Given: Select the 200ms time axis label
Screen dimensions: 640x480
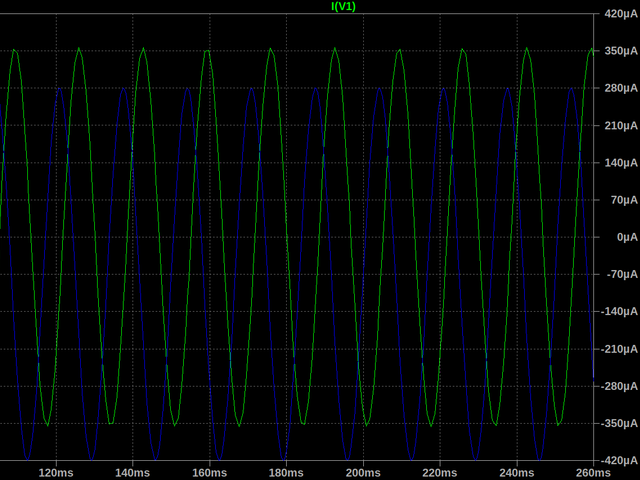Looking at the screenshot, I should (363, 472).
